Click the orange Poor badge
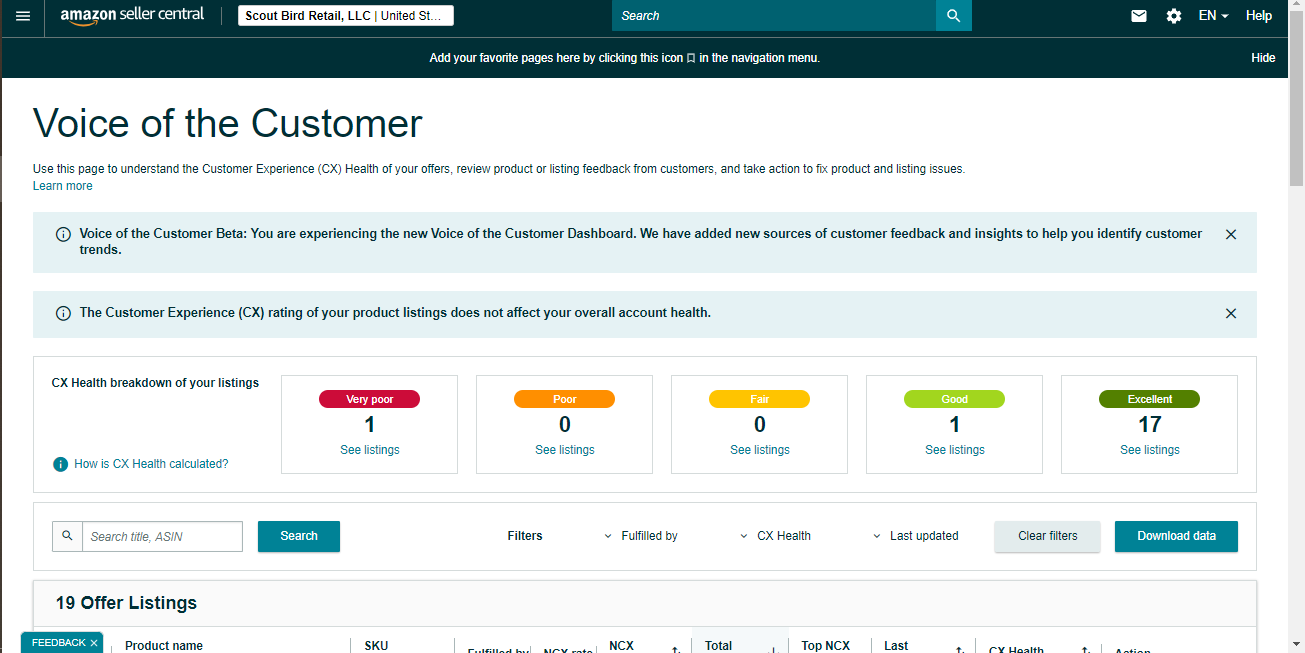Image resolution: width=1305 pixels, height=653 pixels. 565,399
